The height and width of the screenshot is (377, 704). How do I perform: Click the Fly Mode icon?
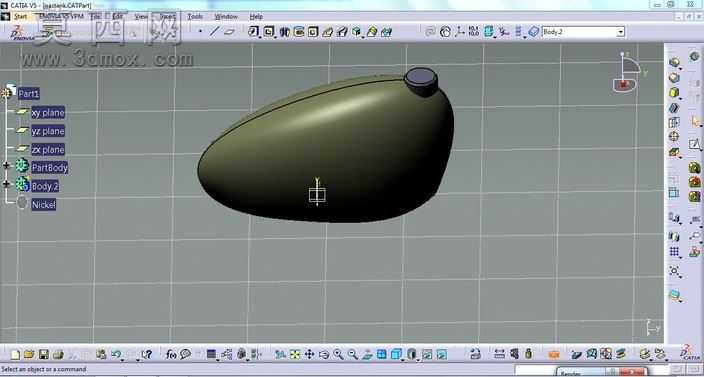(281, 355)
